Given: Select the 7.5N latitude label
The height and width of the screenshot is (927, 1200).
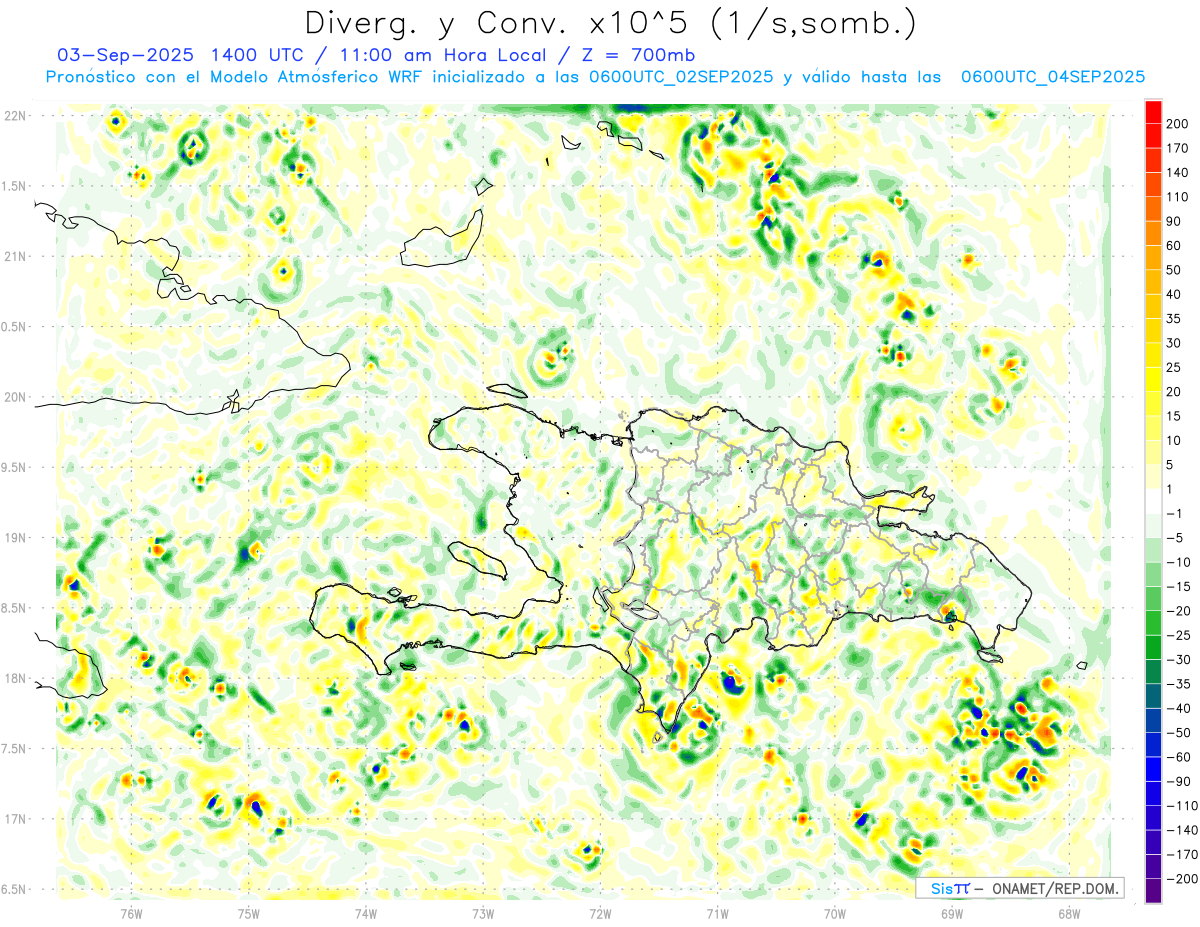Looking at the screenshot, I should coord(14,749).
